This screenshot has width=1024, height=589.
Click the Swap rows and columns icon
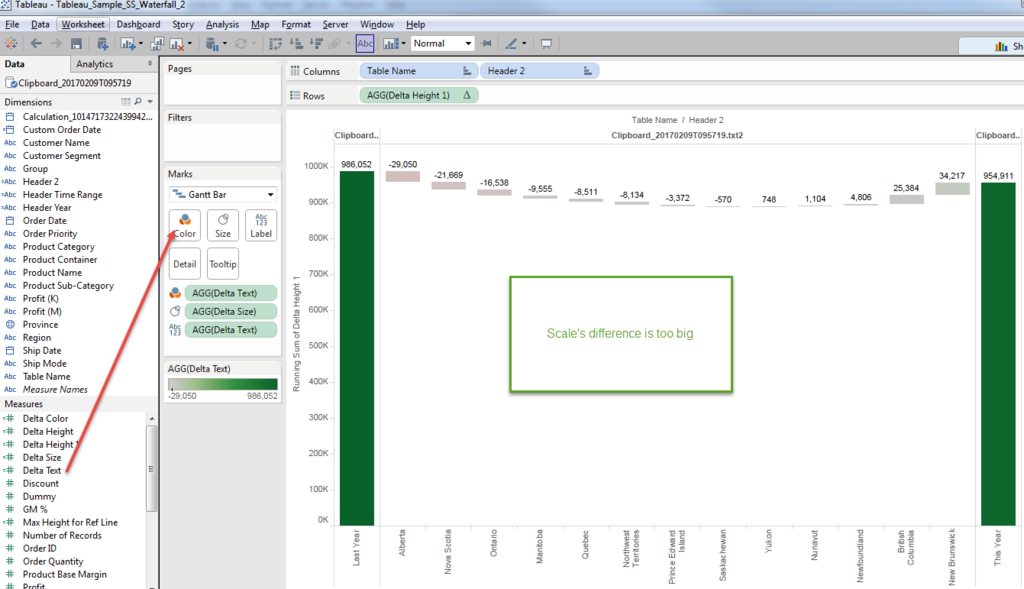[275, 44]
